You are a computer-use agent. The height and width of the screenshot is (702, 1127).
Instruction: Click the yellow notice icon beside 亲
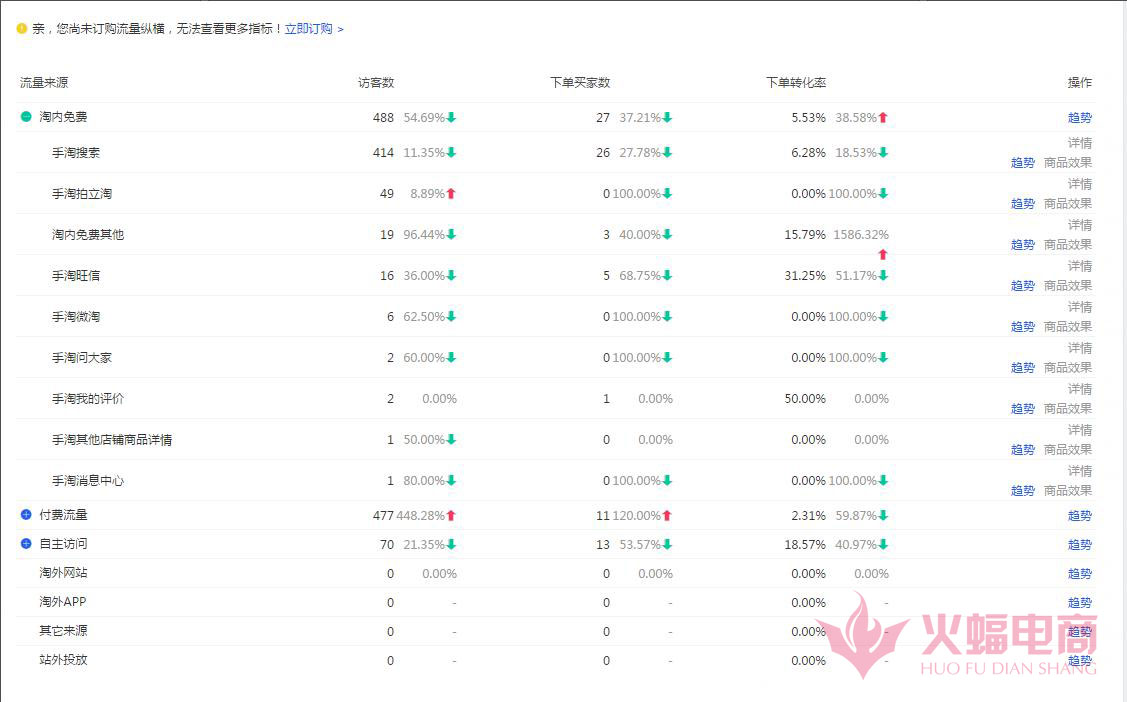[22, 29]
